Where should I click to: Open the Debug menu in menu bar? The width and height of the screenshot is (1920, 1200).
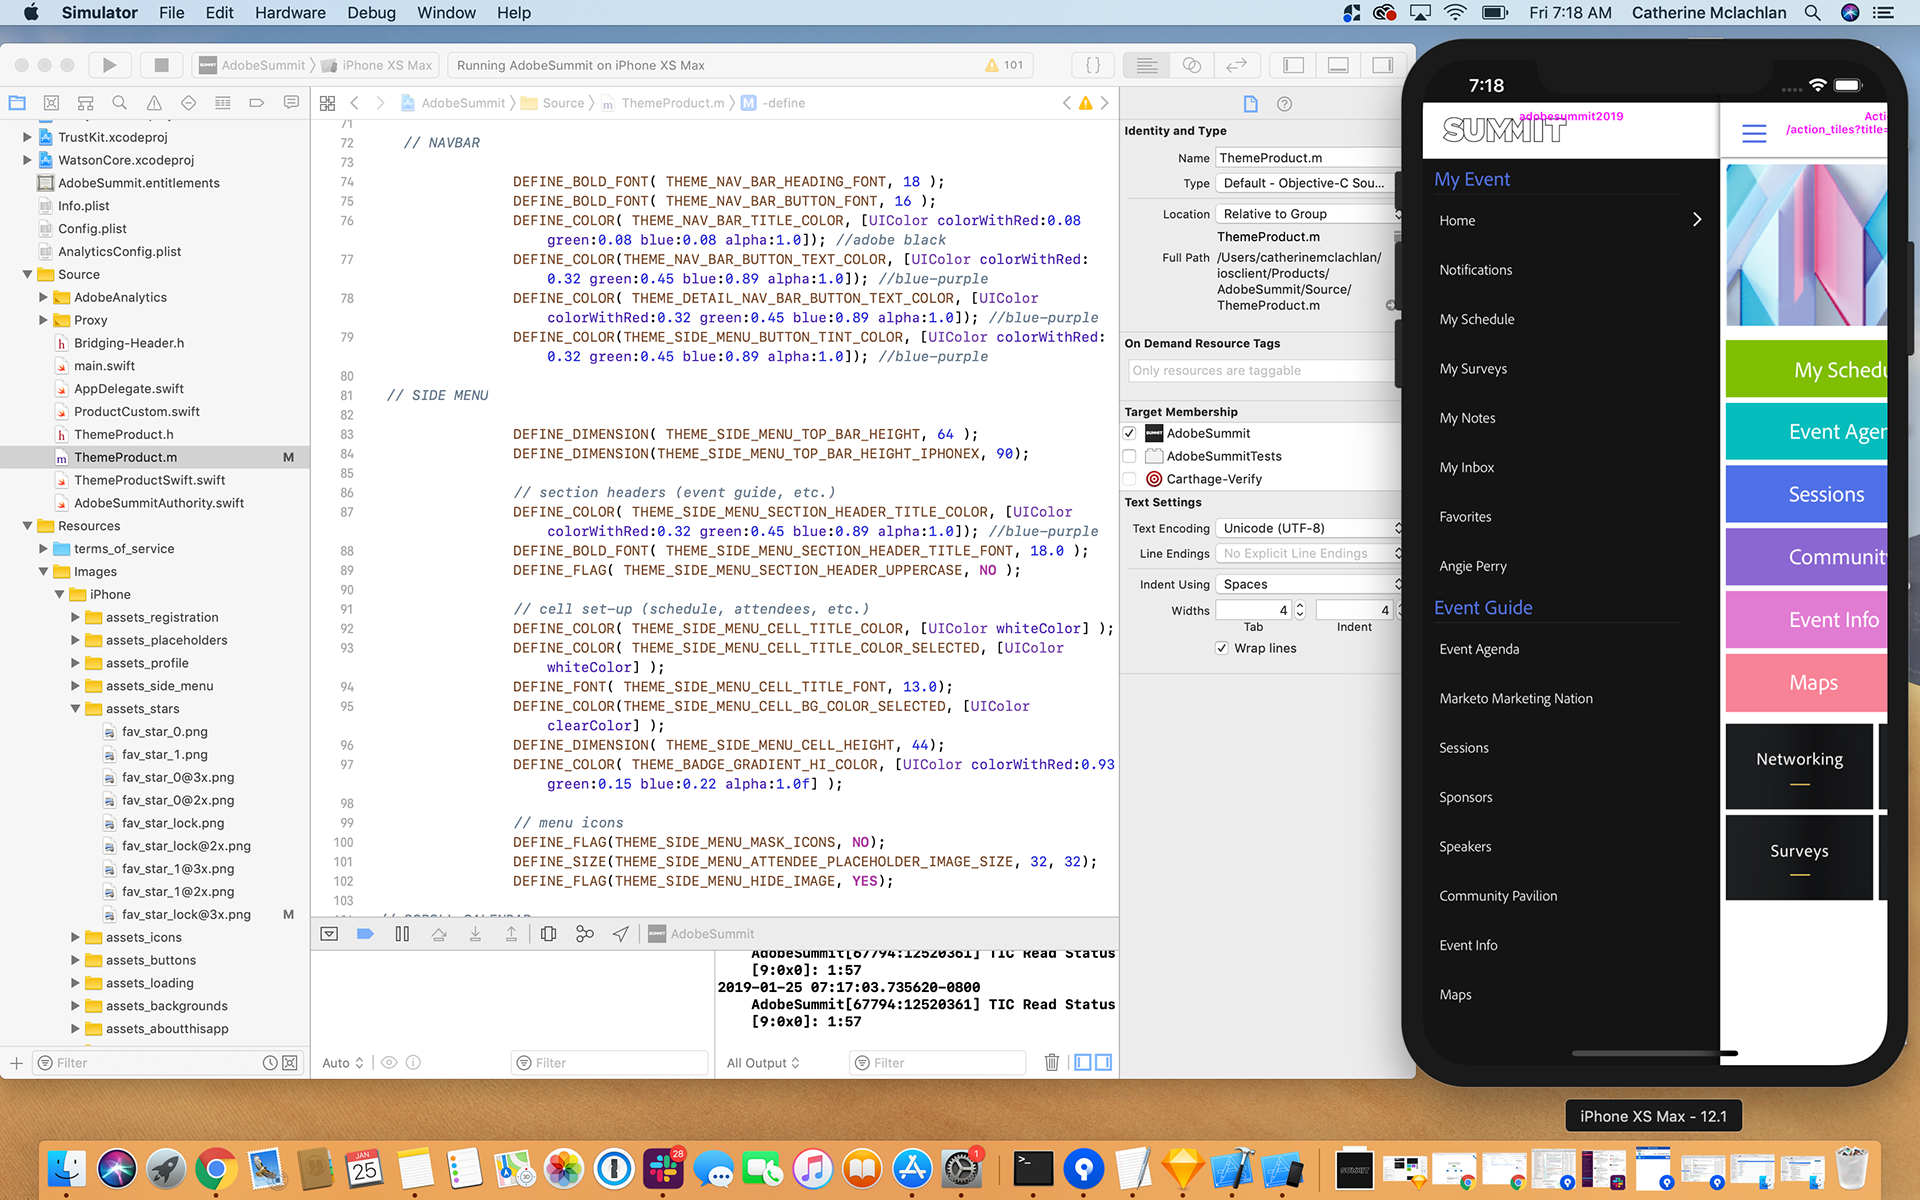[371, 13]
